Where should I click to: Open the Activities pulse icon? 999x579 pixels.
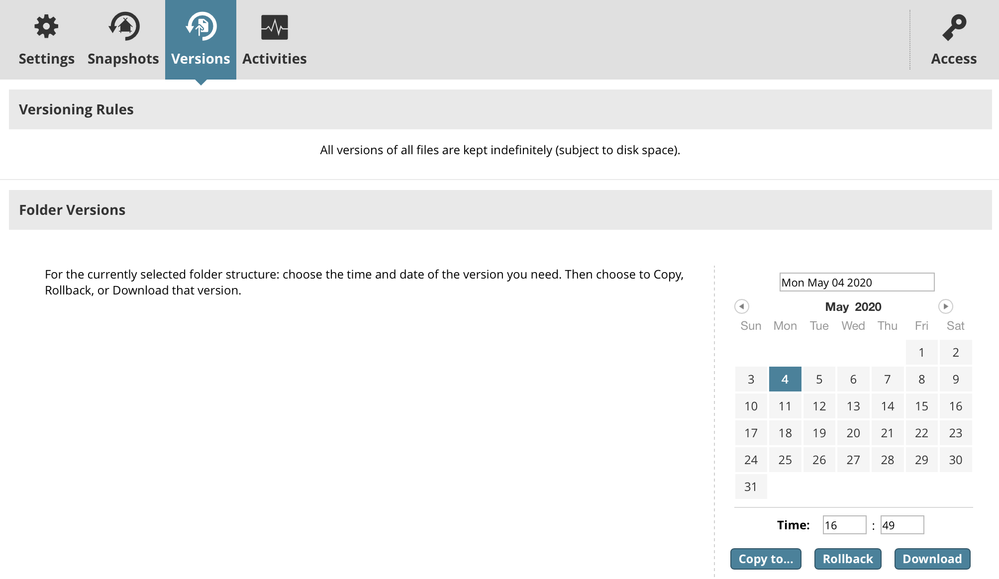click(274, 27)
